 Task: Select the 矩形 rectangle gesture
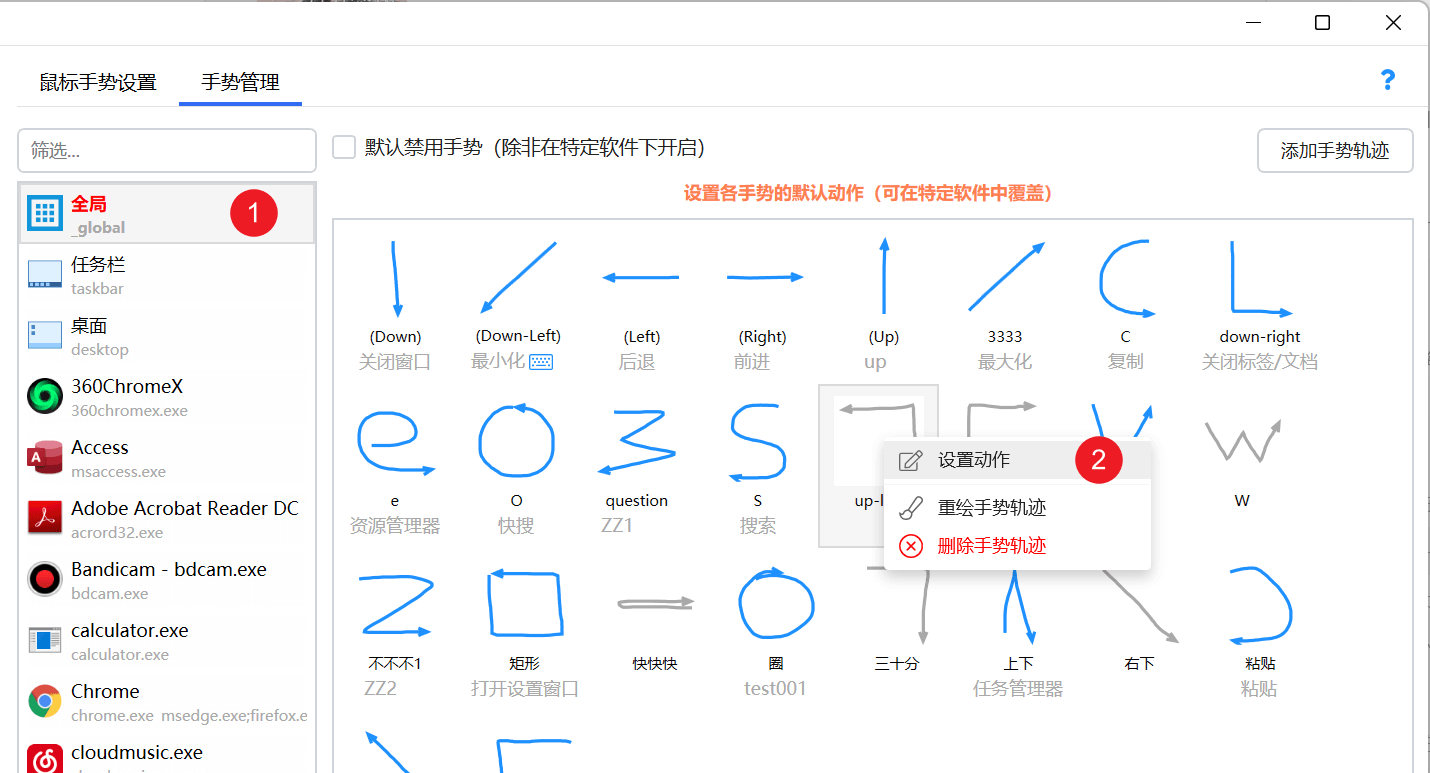(x=524, y=603)
